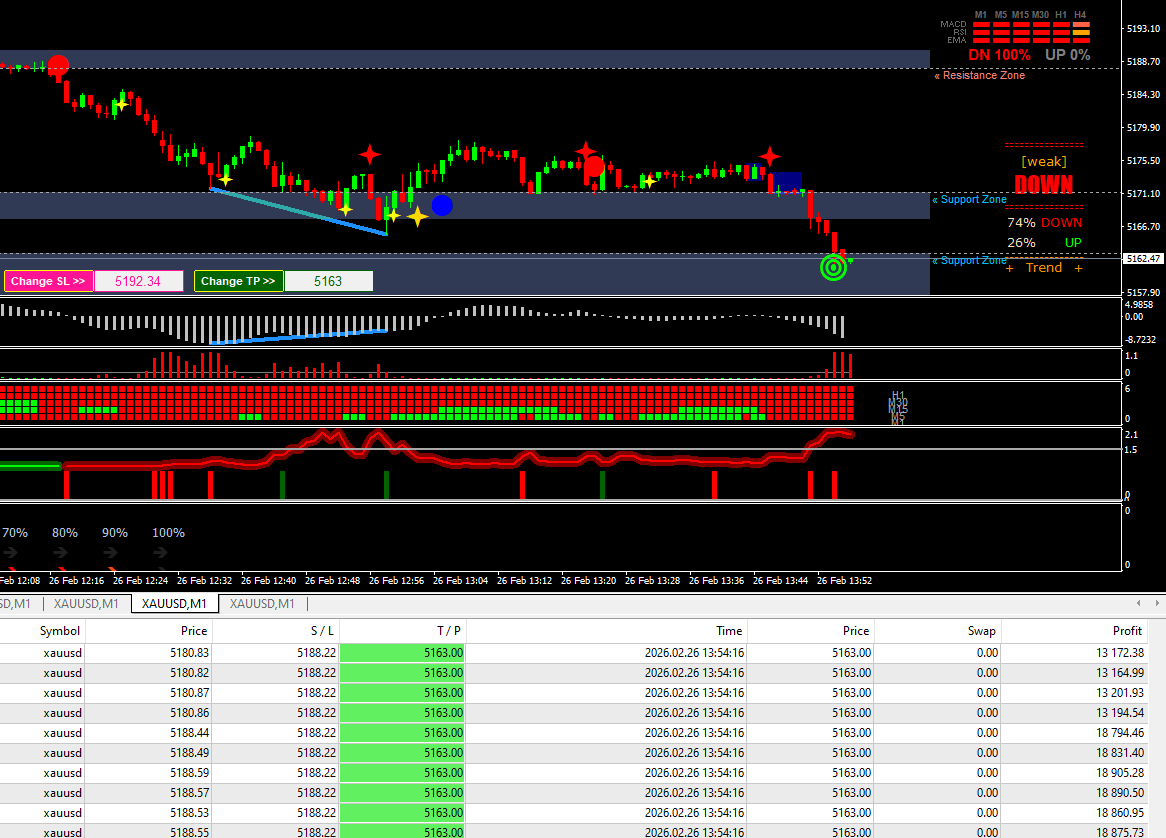Click the arrow below 70% label
The image size is (1166, 838).
coord(11,552)
